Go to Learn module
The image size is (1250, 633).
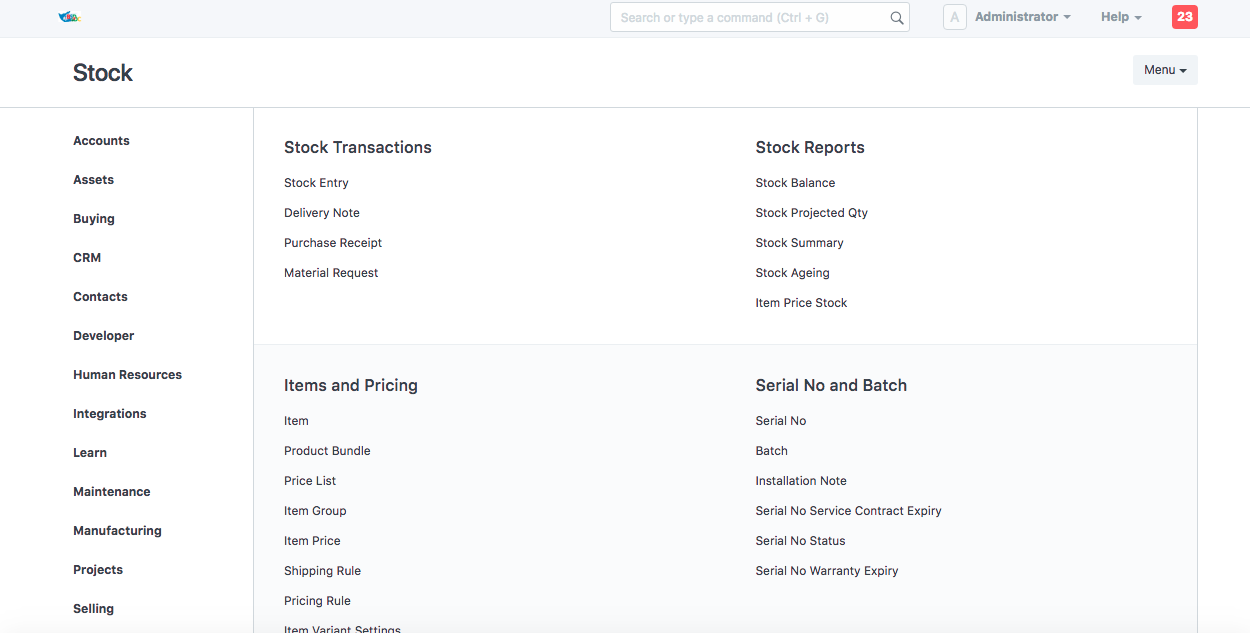click(x=90, y=453)
